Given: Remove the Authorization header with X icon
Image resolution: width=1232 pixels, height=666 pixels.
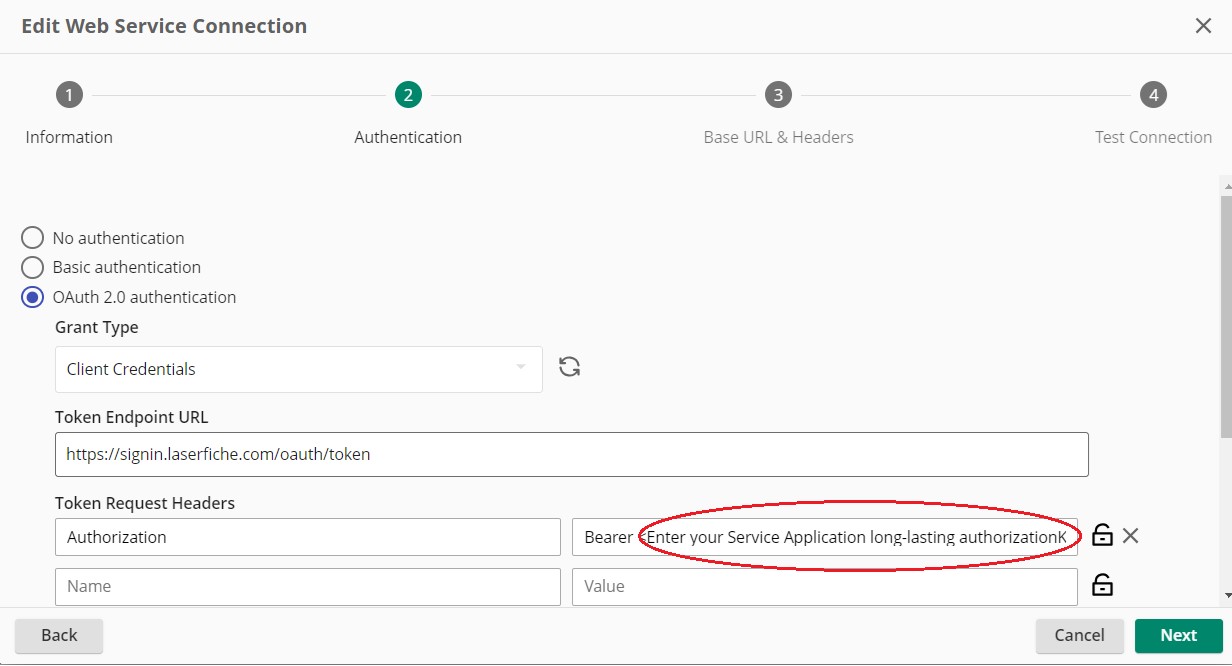Looking at the screenshot, I should pyautogui.click(x=1131, y=536).
